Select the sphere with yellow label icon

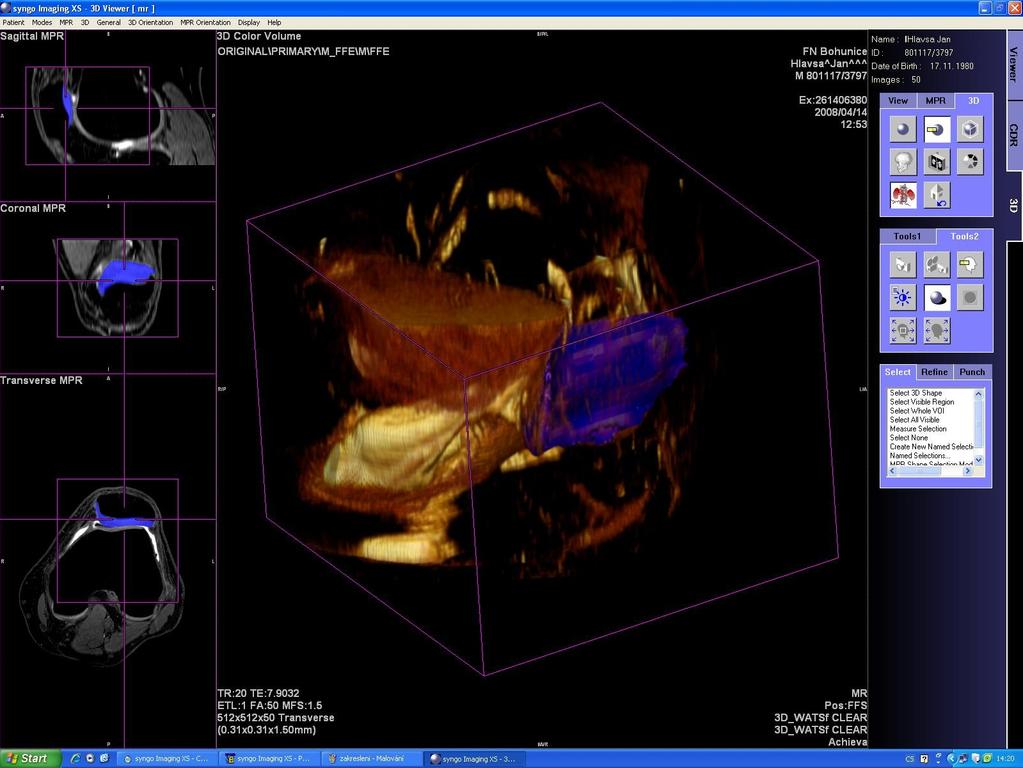click(937, 129)
